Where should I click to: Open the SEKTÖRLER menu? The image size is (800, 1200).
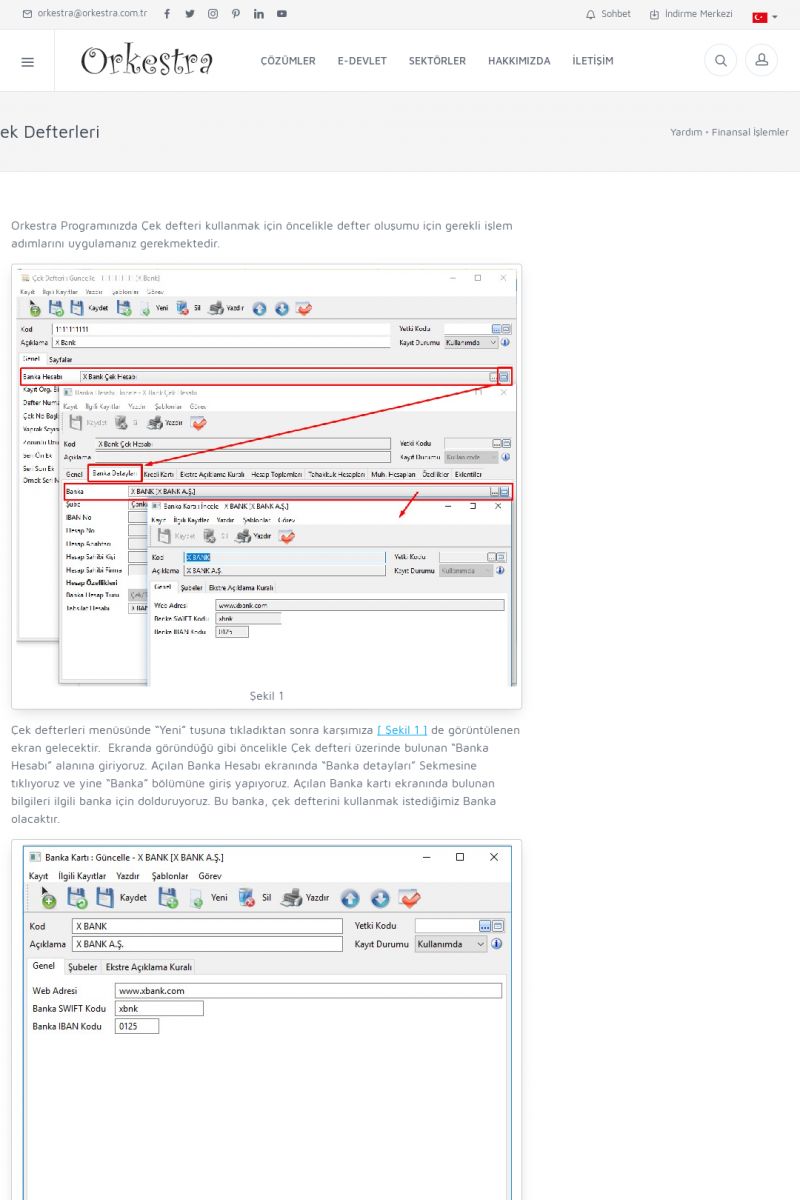(x=437, y=61)
